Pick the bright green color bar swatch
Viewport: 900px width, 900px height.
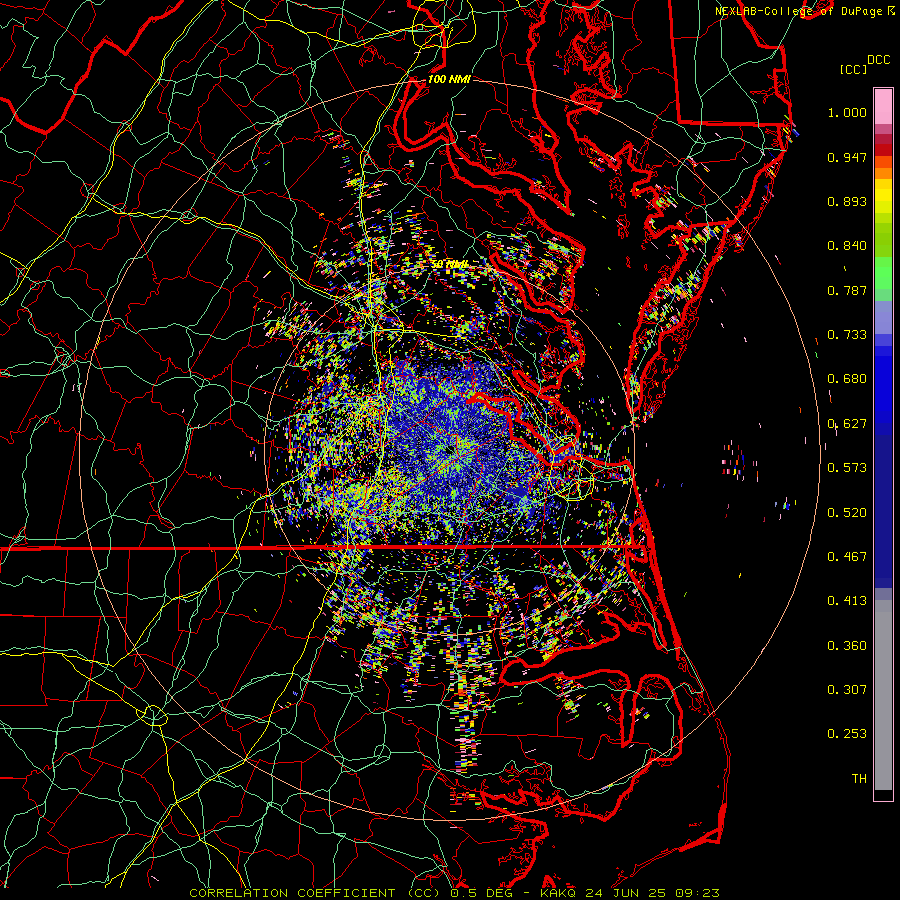point(883,273)
